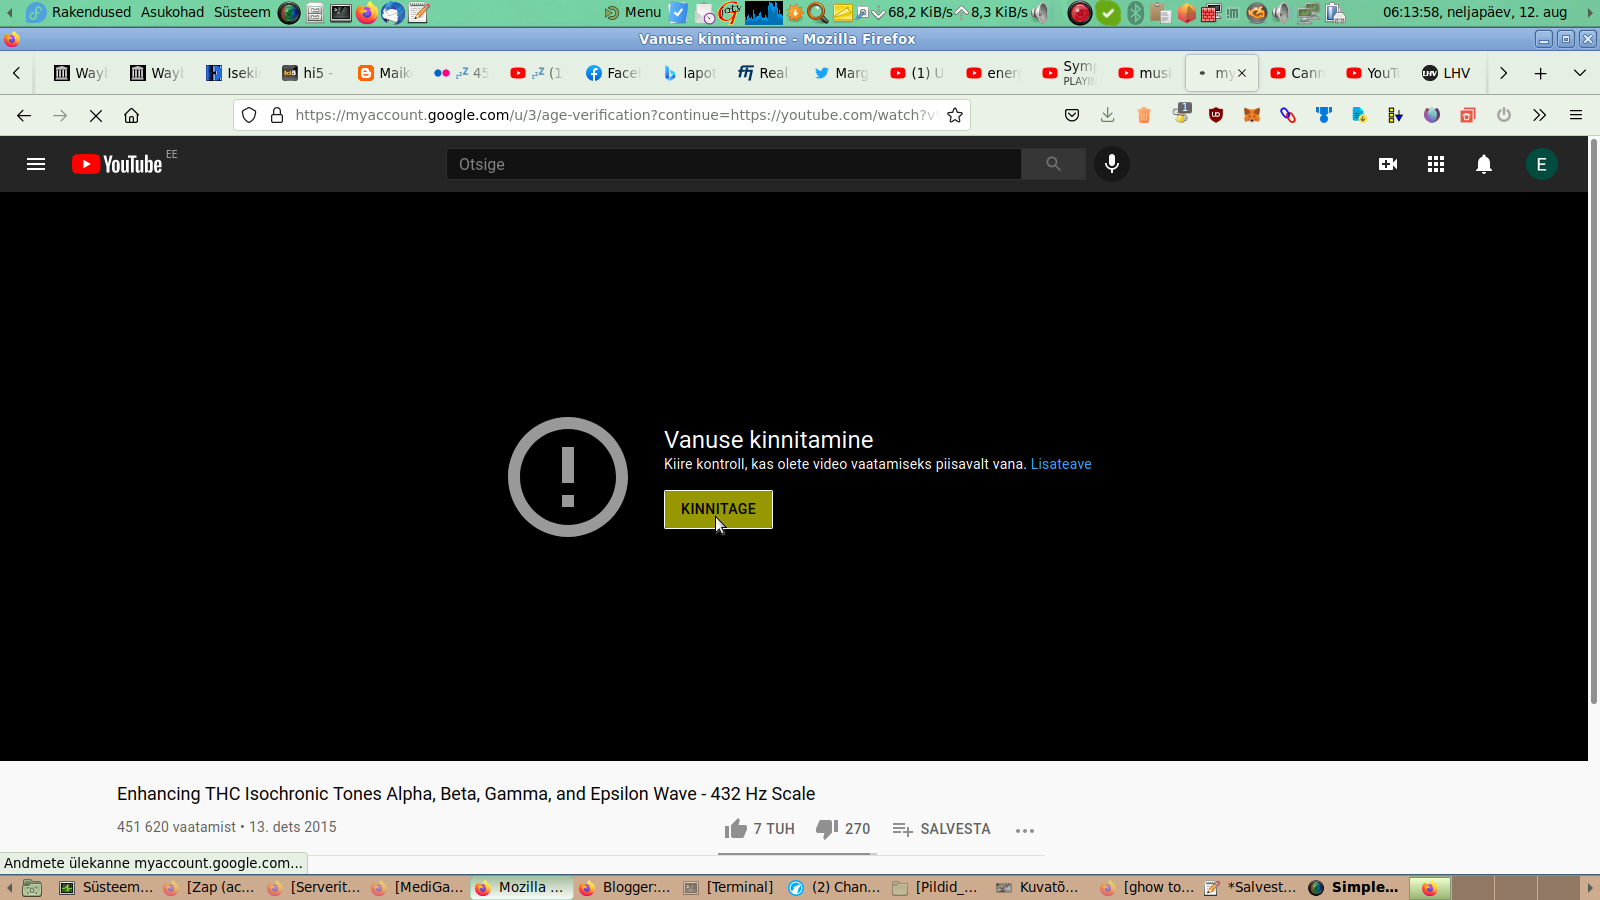List all tabs dropdown arrow
Viewport: 1600px width, 900px height.
(x=1580, y=73)
